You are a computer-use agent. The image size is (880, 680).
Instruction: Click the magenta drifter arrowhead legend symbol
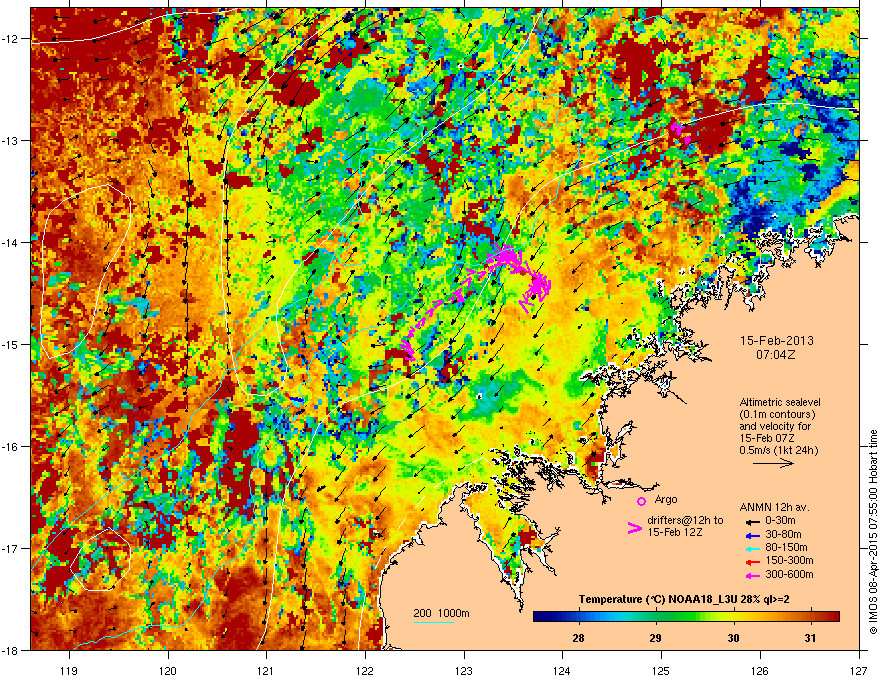pos(634,527)
